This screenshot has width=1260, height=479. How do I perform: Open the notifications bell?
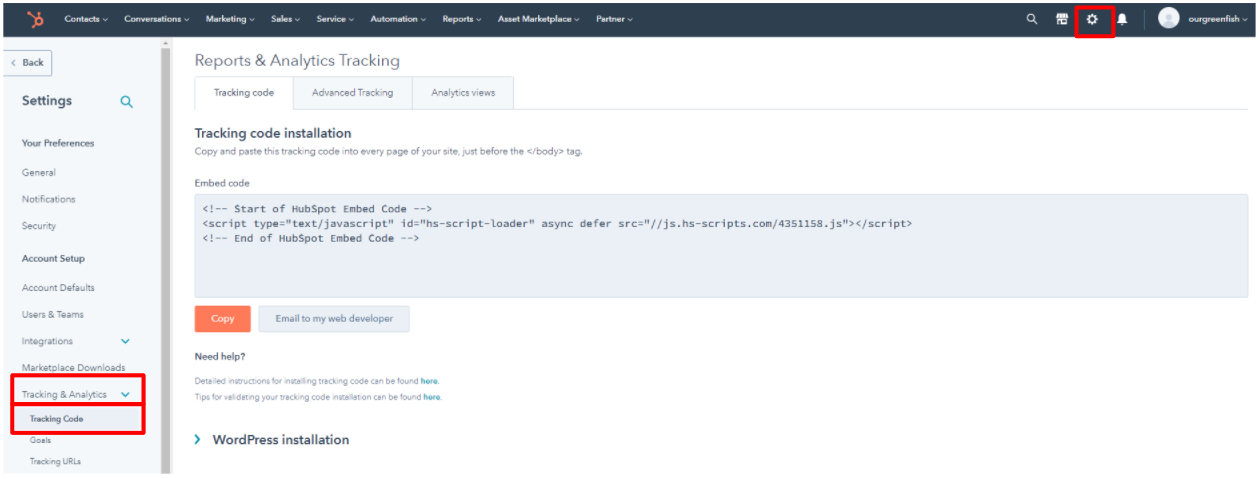pyautogui.click(x=1122, y=19)
